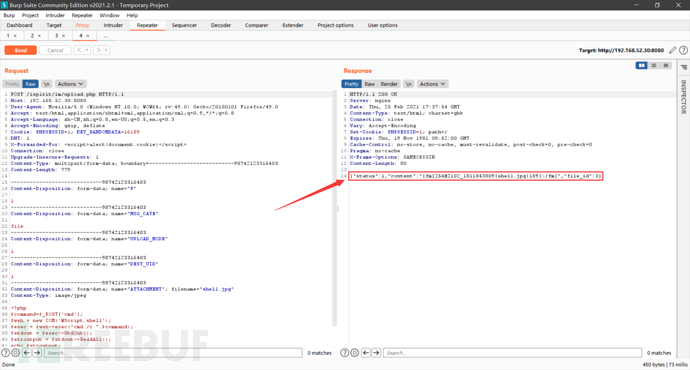Edit target with the pencil icon

[x=672, y=50]
